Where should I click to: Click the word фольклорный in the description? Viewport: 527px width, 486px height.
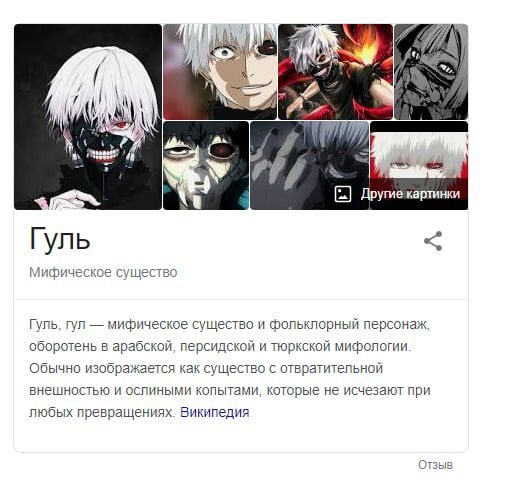314,325
